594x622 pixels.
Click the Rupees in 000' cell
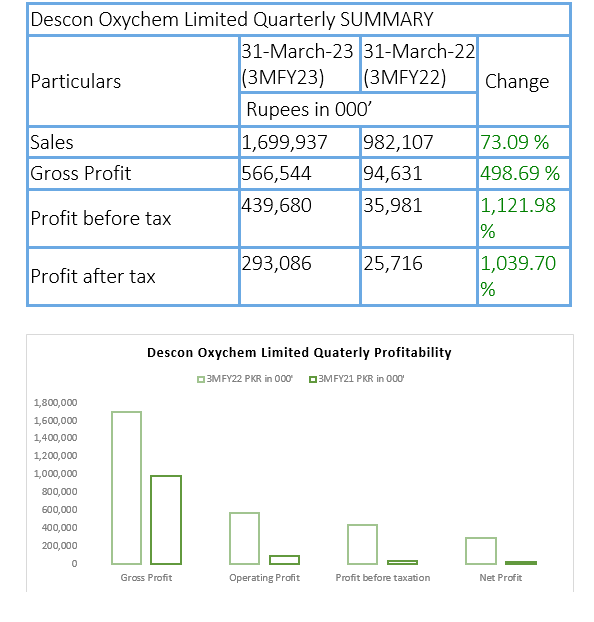359,109
